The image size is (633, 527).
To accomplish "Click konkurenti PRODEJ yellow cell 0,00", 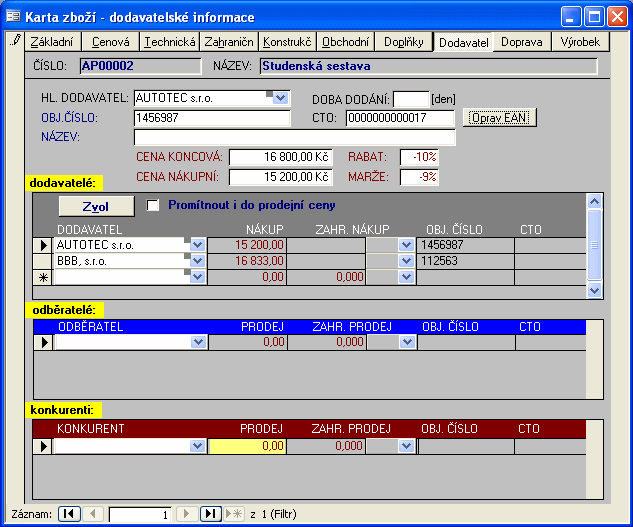I will click(x=247, y=446).
